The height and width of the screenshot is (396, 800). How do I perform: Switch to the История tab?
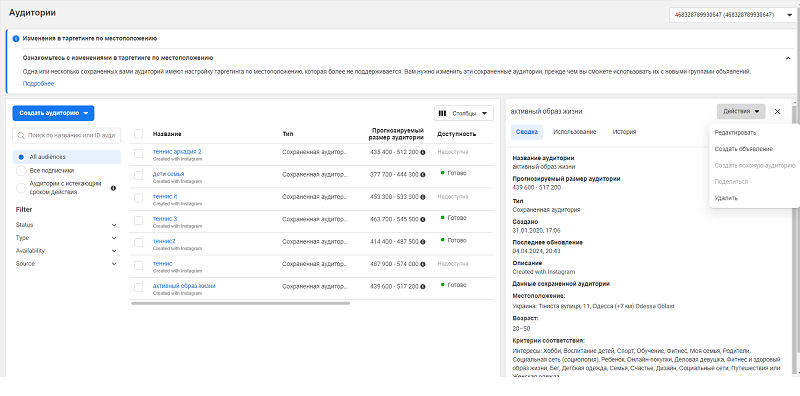pos(624,132)
